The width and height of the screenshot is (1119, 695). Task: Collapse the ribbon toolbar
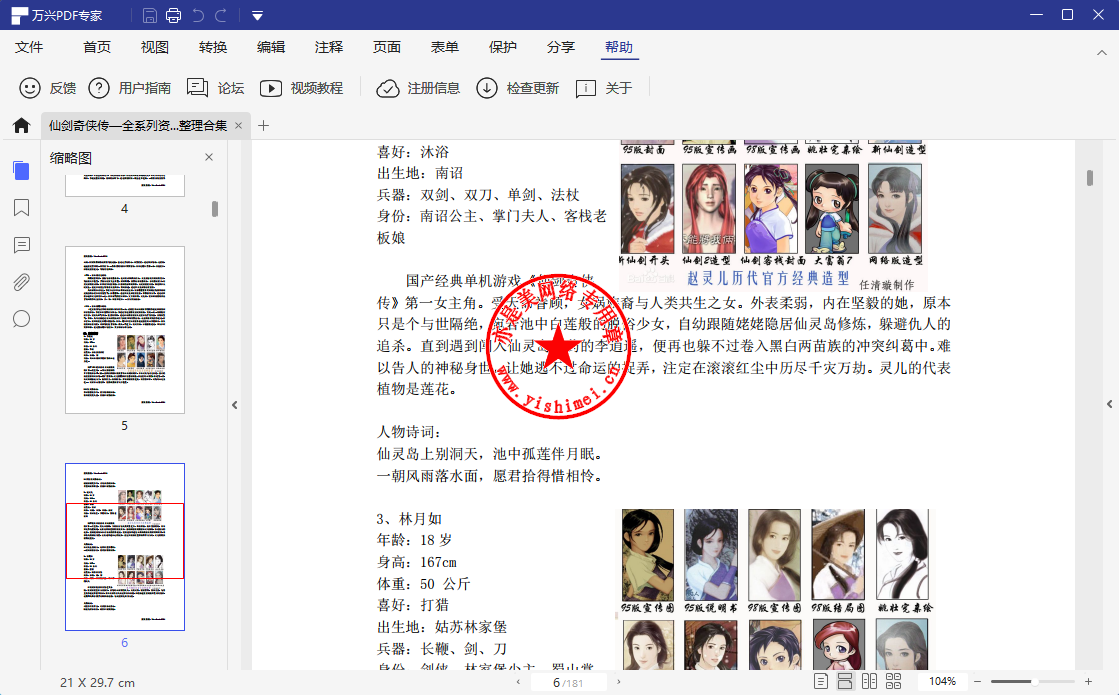pyautogui.click(x=1102, y=53)
